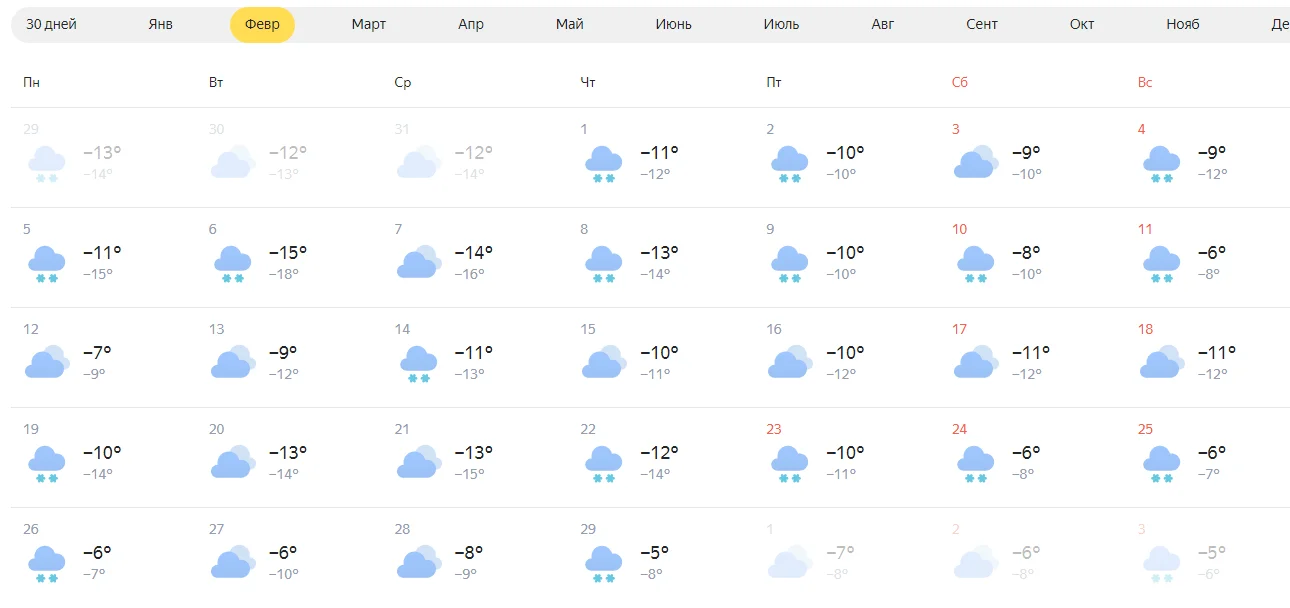Click the cloudy icon for February 3

[x=975, y=162]
